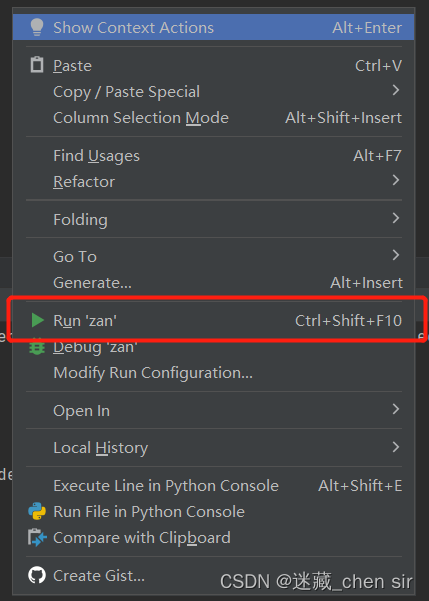Expand the Local History submenu chevron

click(396, 447)
